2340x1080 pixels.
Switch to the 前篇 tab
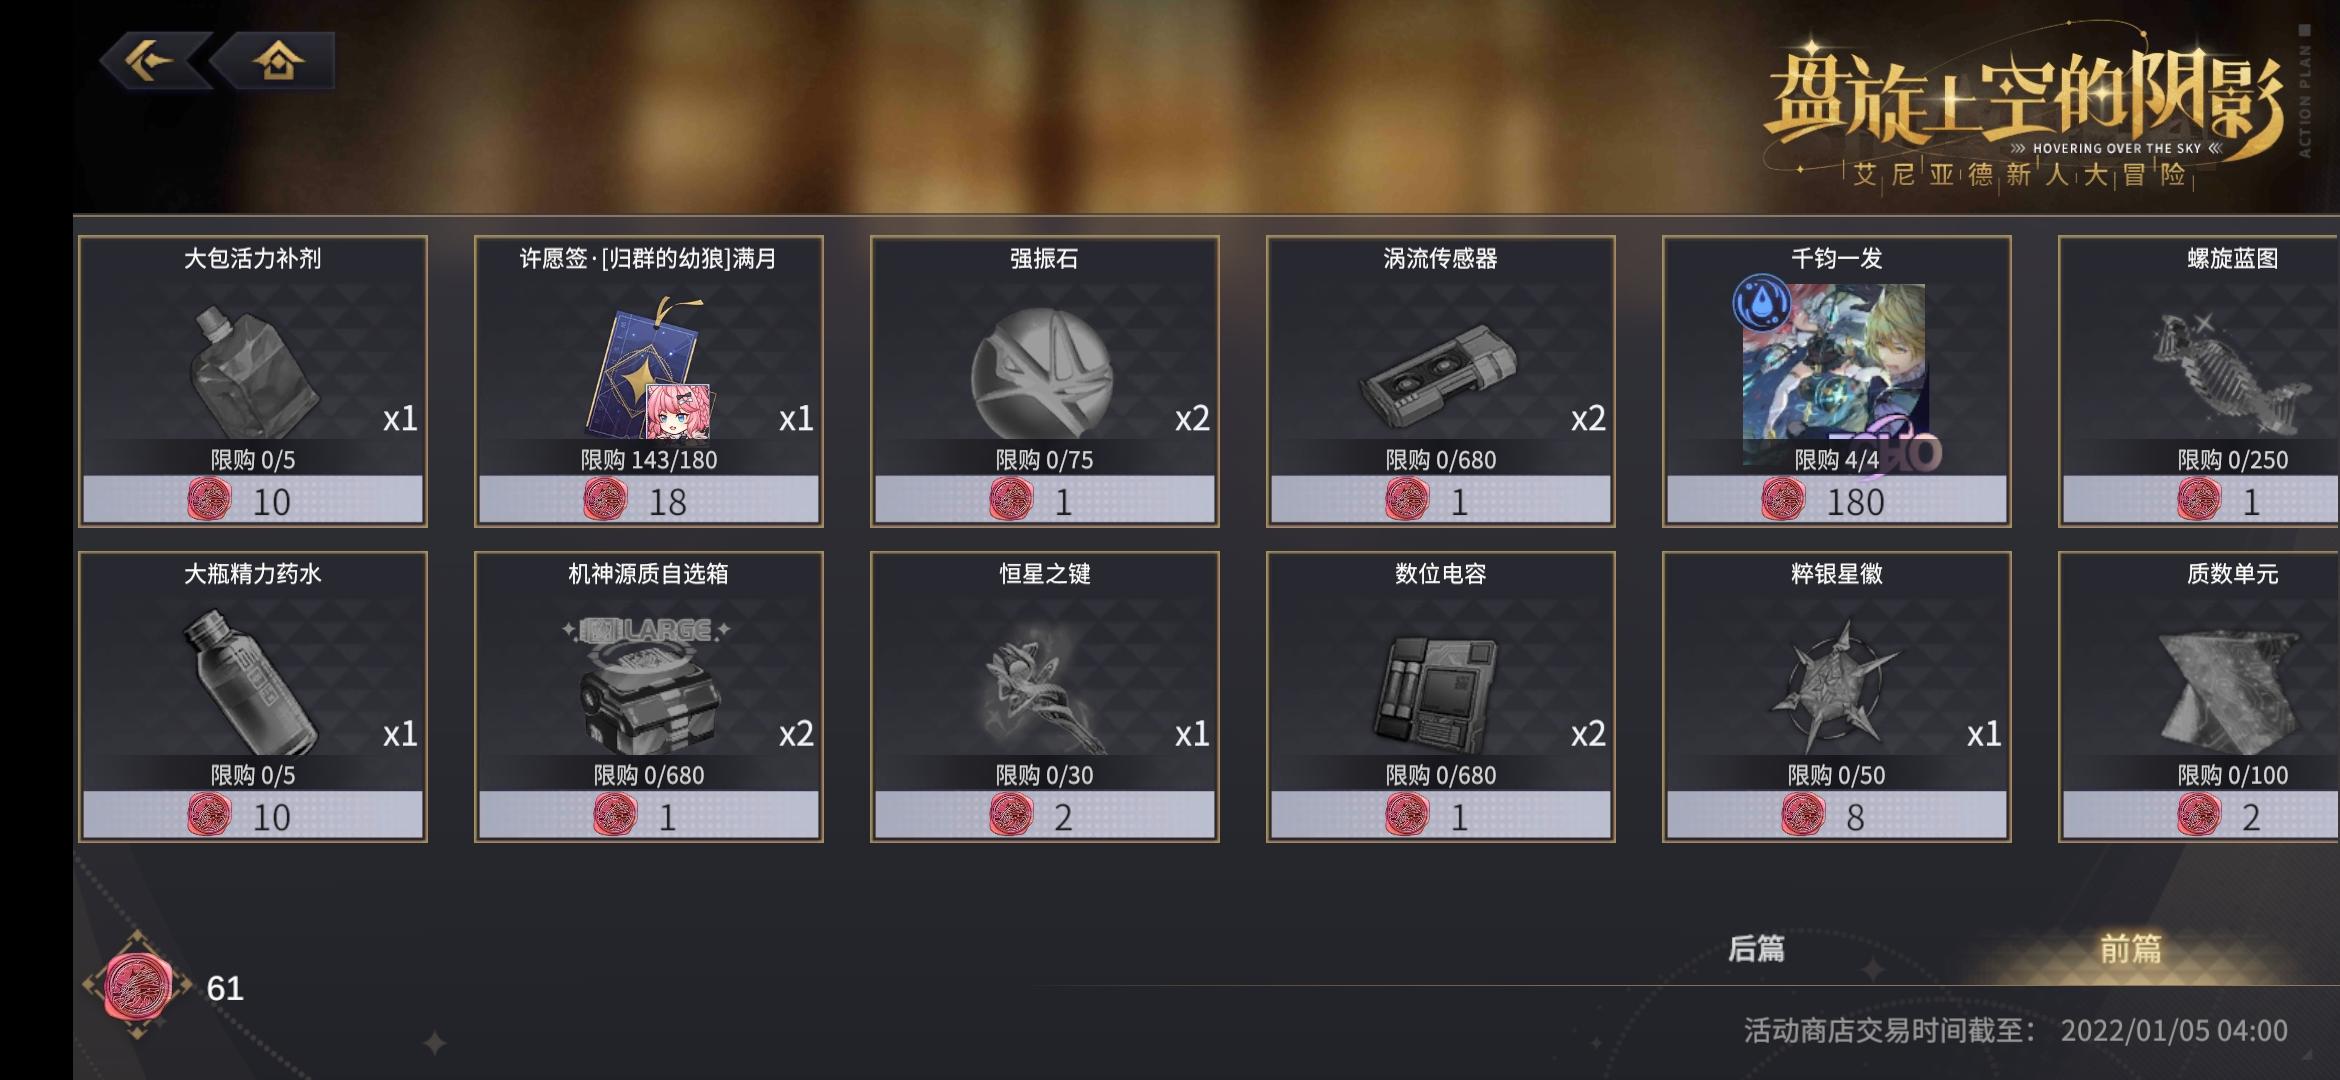pyautogui.click(x=2131, y=948)
